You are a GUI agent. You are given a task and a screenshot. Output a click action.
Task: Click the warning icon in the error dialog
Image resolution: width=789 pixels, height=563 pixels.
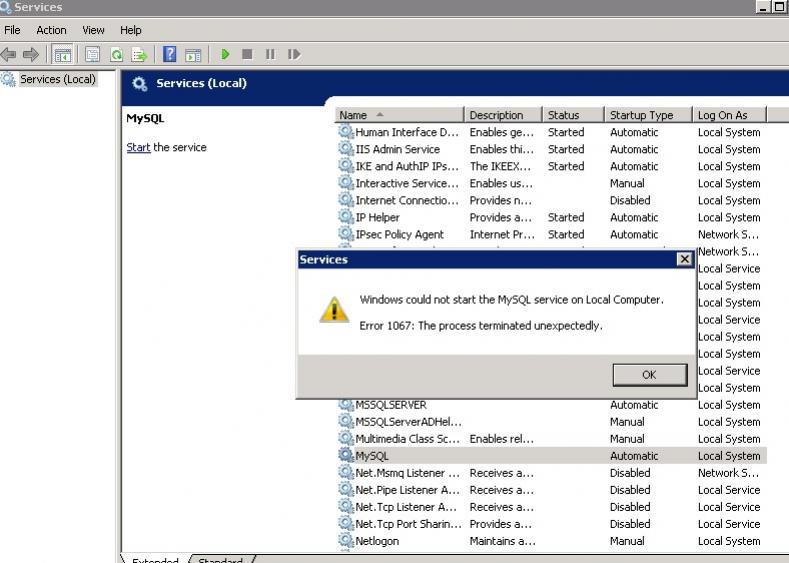pyautogui.click(x=334, y=309)
